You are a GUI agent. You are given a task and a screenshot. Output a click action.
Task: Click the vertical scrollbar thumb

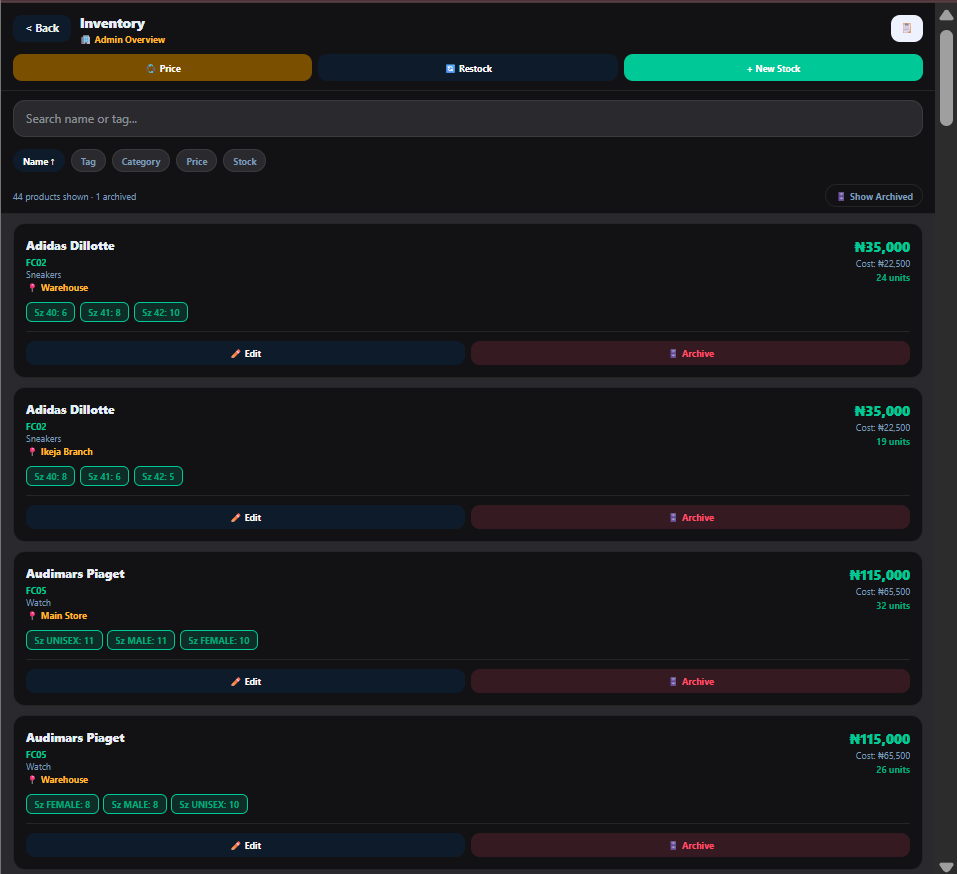[946, 78]
